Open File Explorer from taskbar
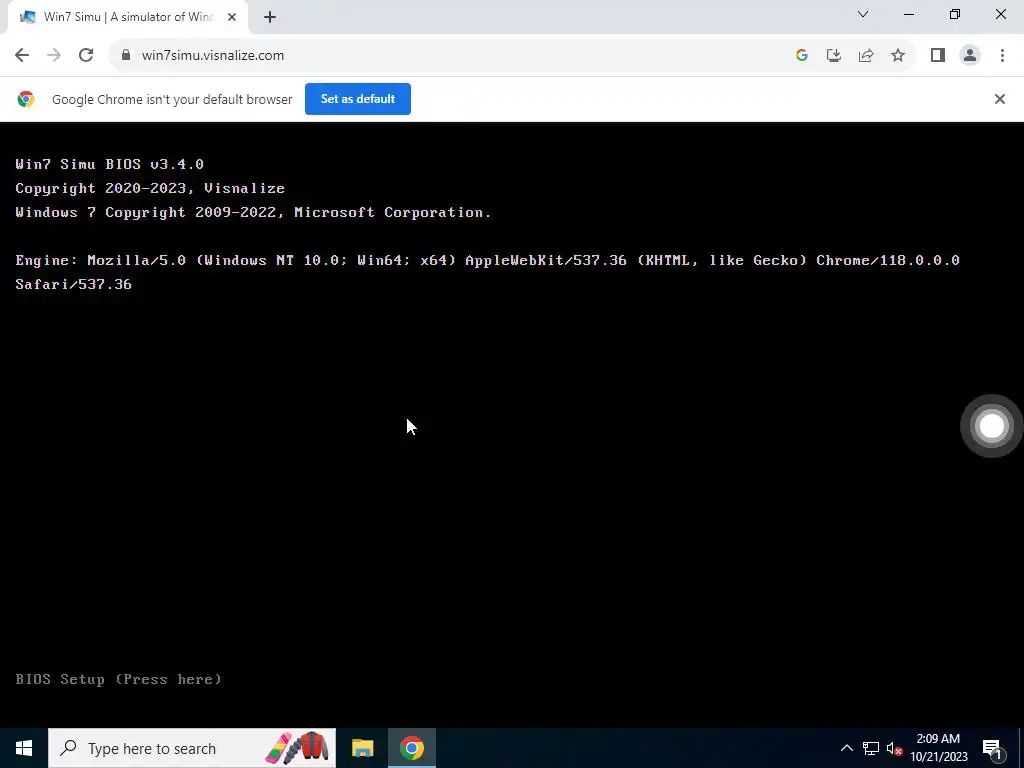Viewport: 1024px width, 768px height. click(x=362, y=748)
